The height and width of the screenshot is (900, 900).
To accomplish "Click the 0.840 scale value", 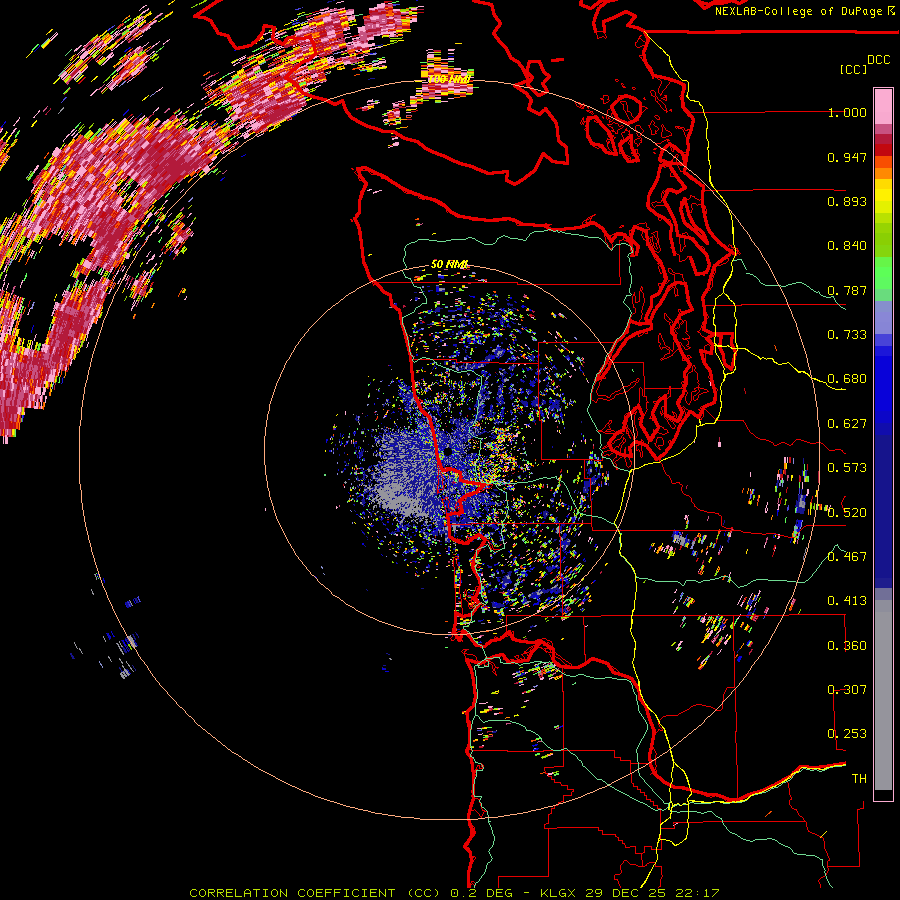I will (x=847, y=246).
